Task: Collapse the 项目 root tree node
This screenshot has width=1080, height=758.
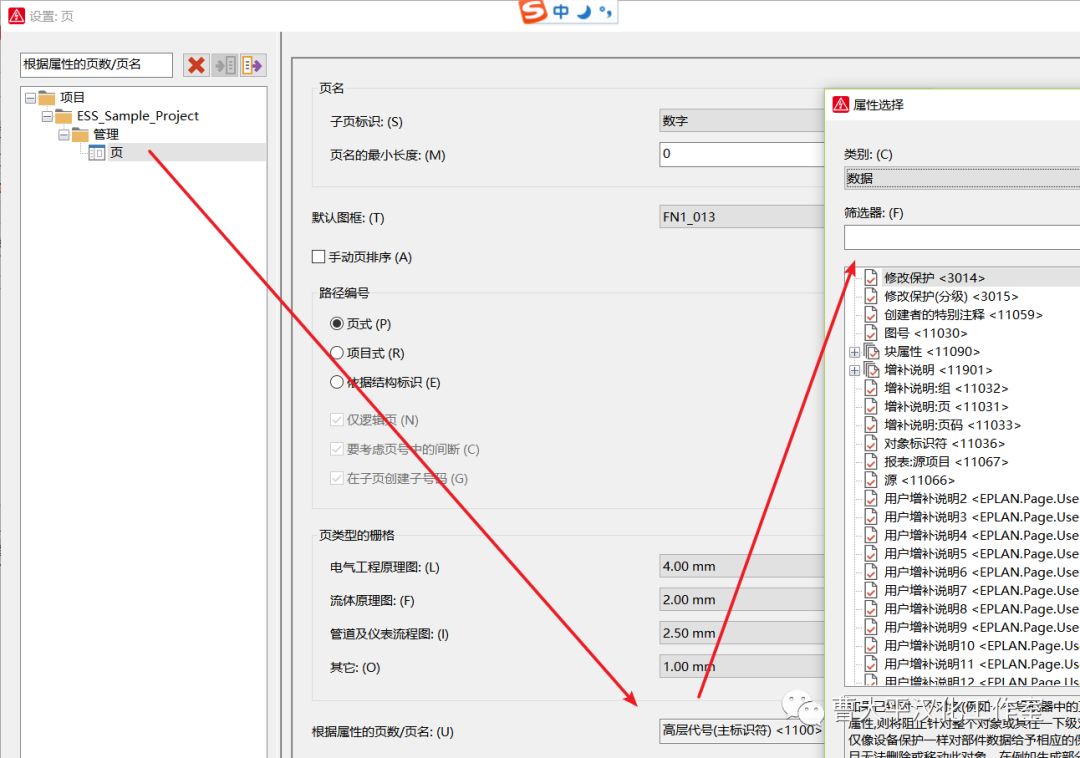Action: [30, 98]
